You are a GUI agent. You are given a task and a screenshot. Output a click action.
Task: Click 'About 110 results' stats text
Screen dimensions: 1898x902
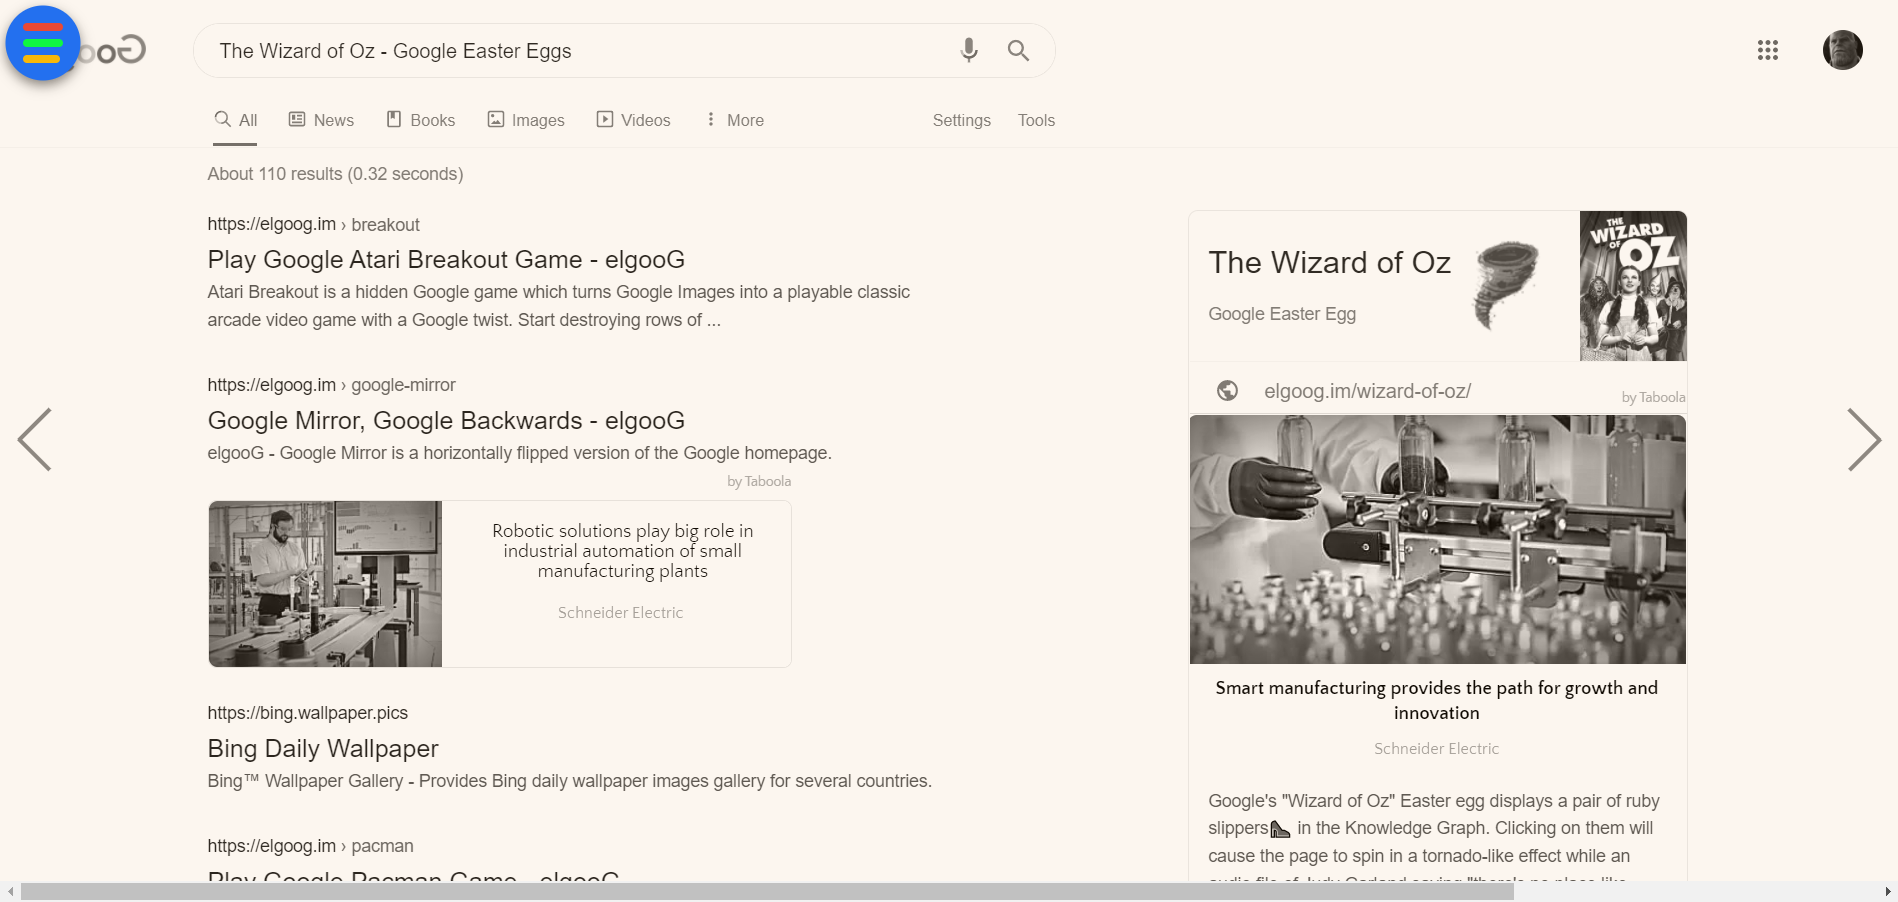pyautogui.click(x=335, y=174)
